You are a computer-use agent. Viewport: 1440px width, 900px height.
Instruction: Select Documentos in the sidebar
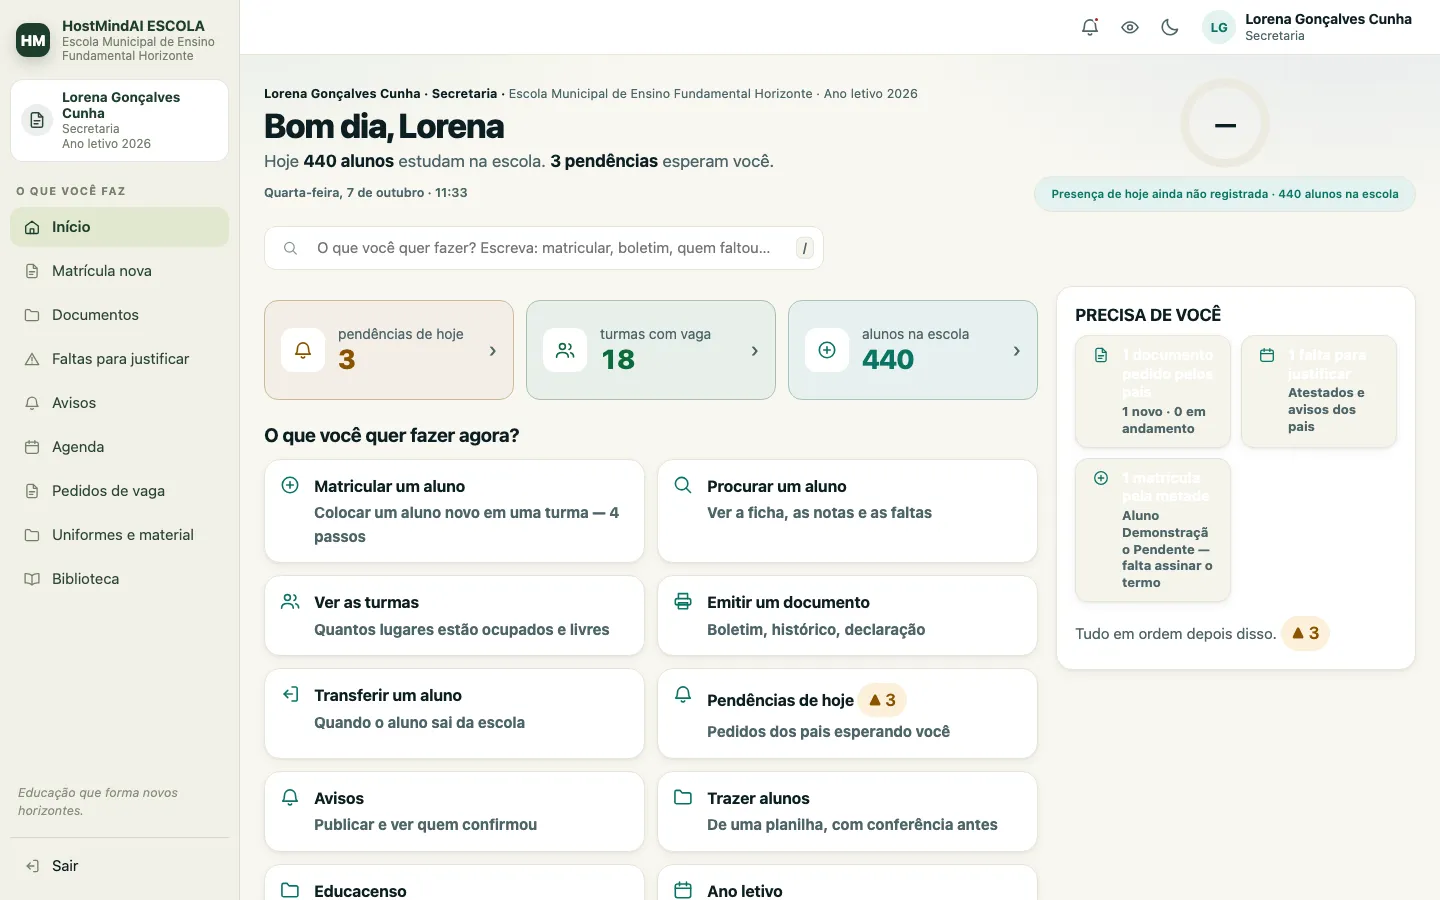coord(119,315)
